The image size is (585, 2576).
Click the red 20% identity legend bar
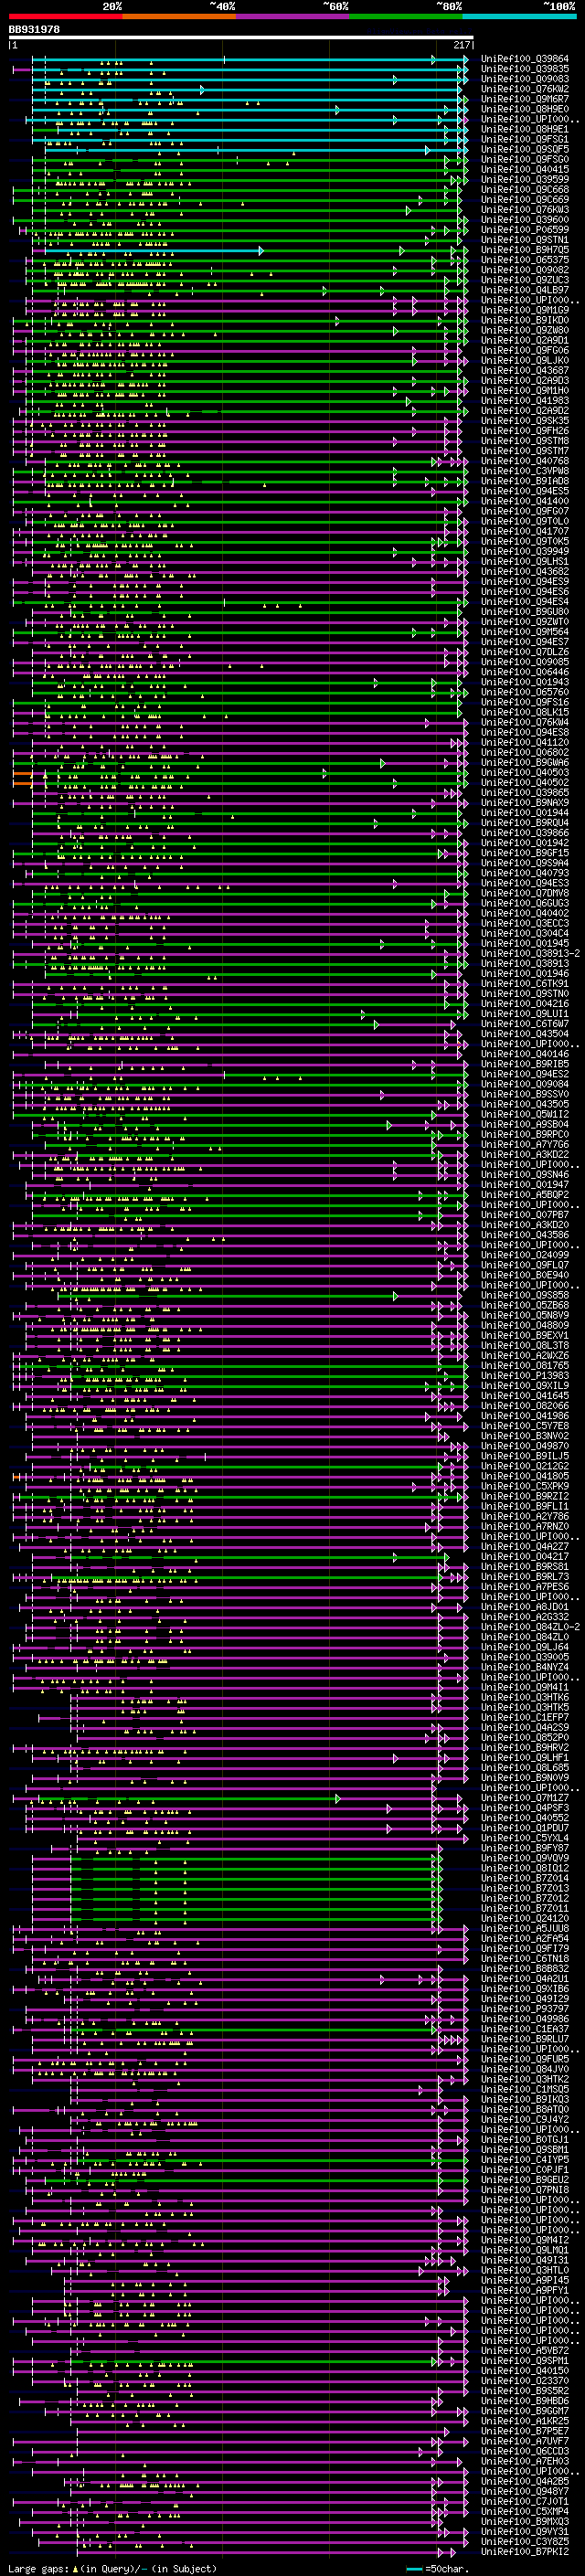[x=65, y=16]
